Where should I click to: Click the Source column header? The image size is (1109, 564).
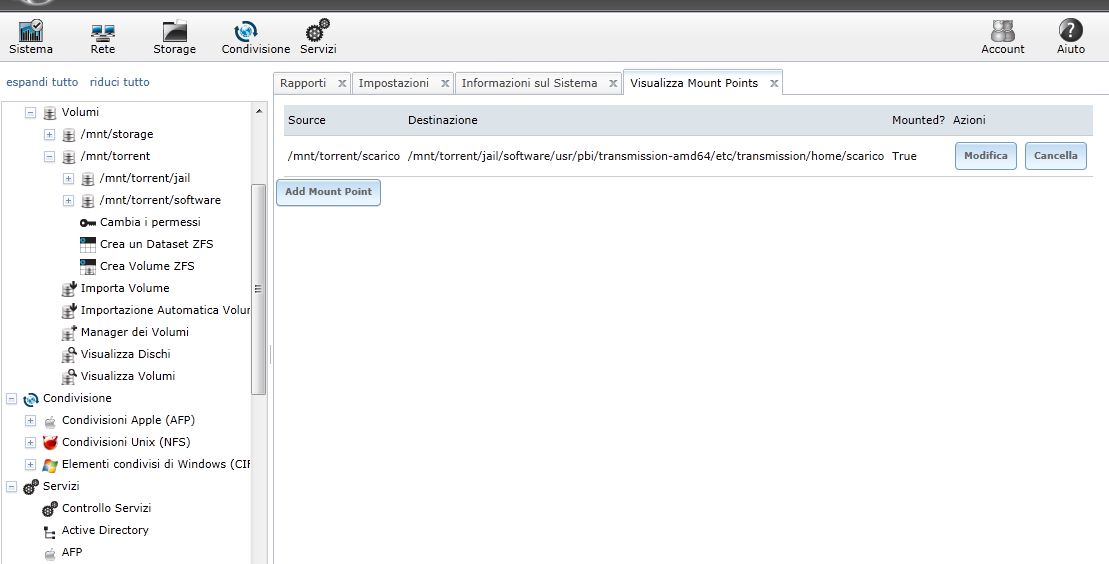pos(307,120)
